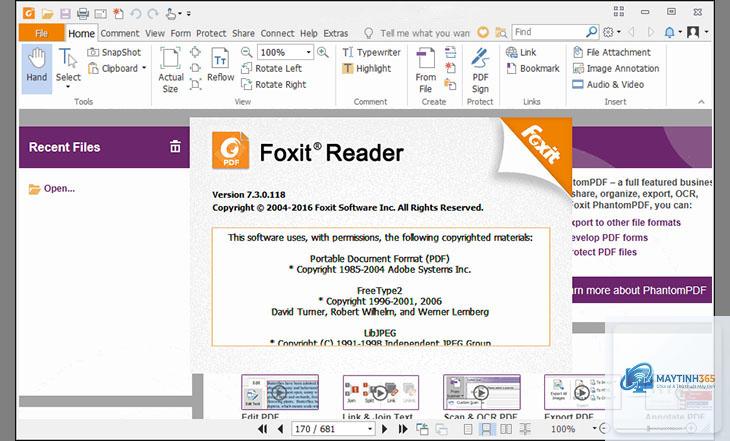
Task: Switch to the Form tab
Action: 181,33
